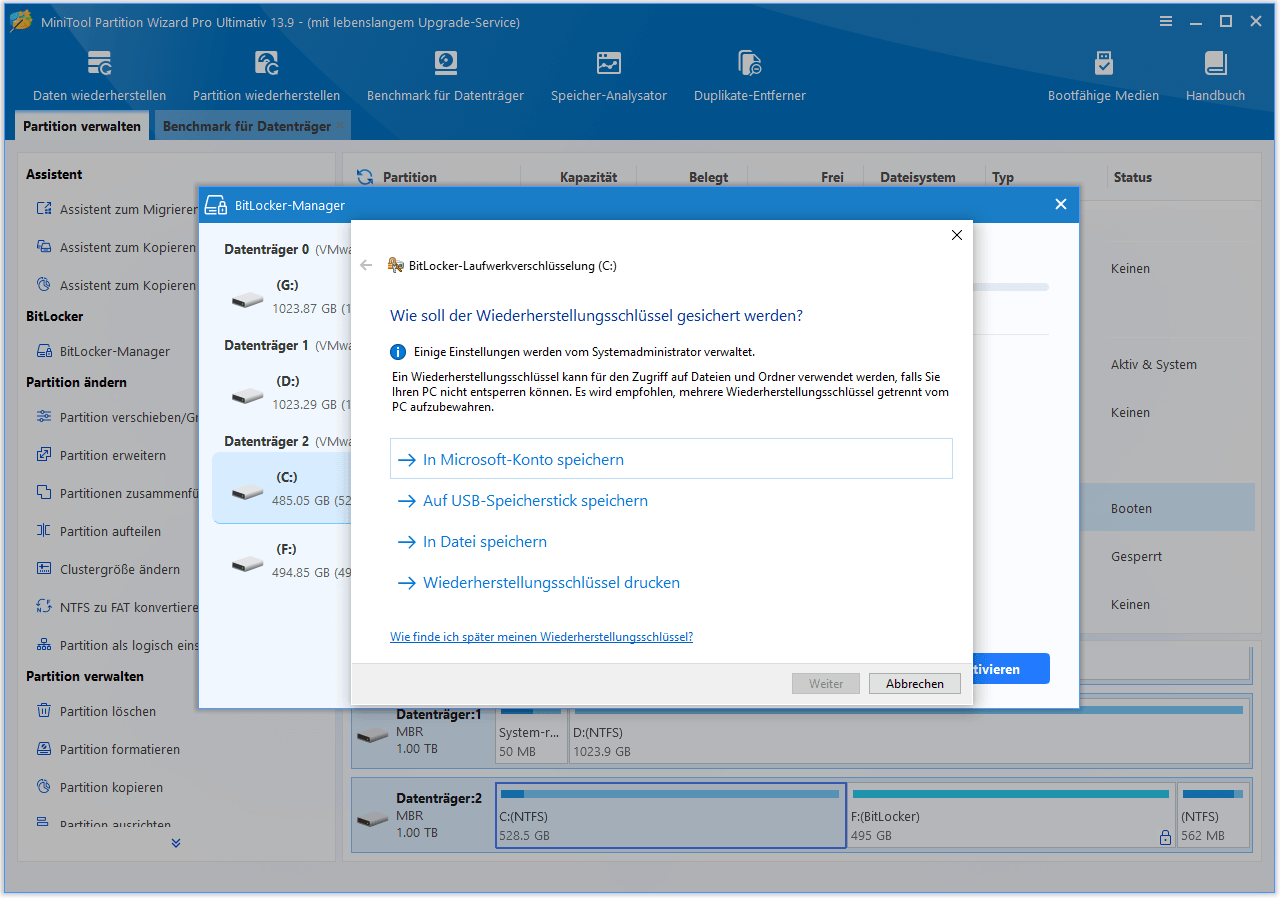Click back arrow in BitLocker wizard
1280x898 pixels.
366,266
